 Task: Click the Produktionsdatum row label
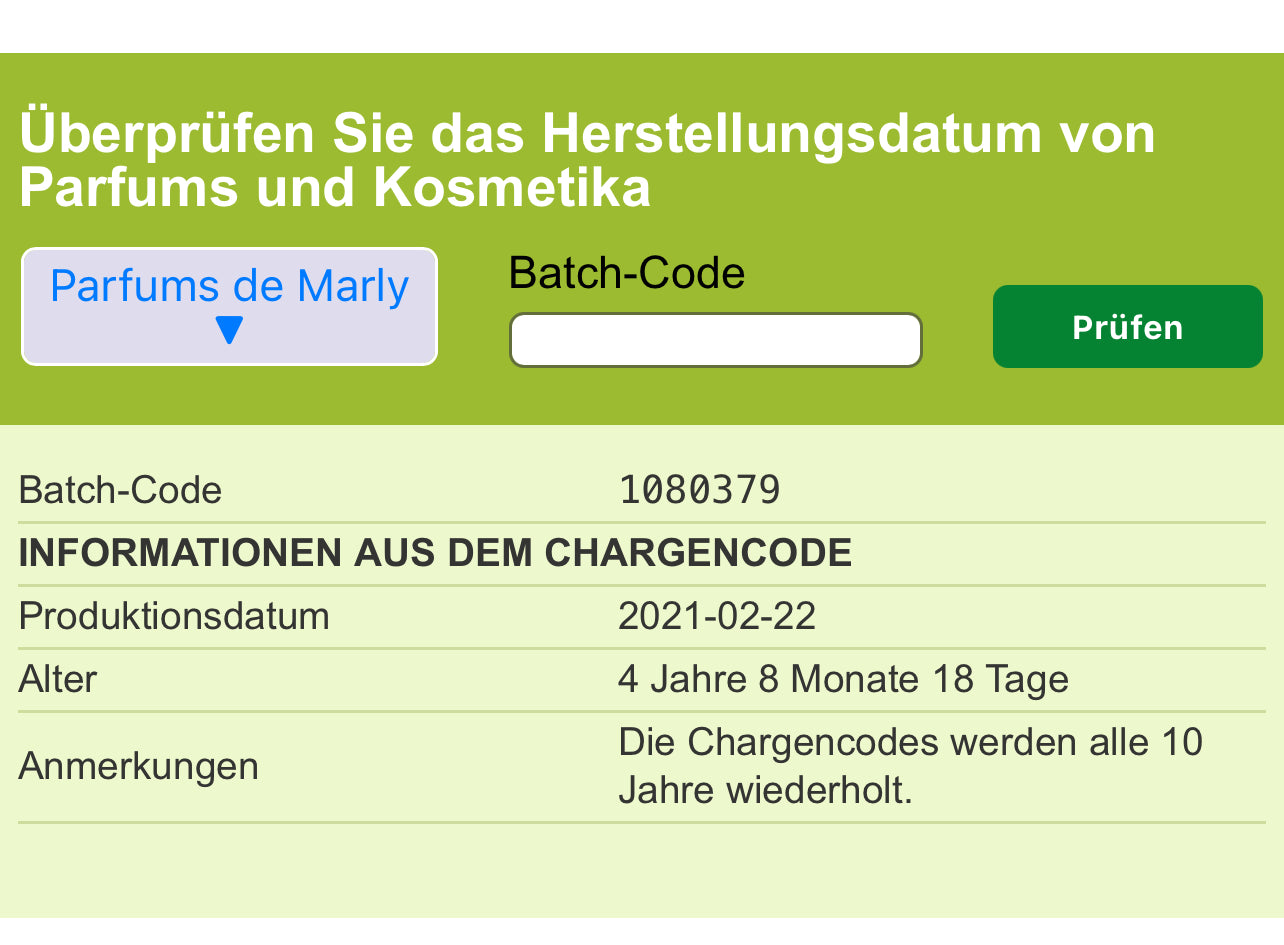click(173, 616)
